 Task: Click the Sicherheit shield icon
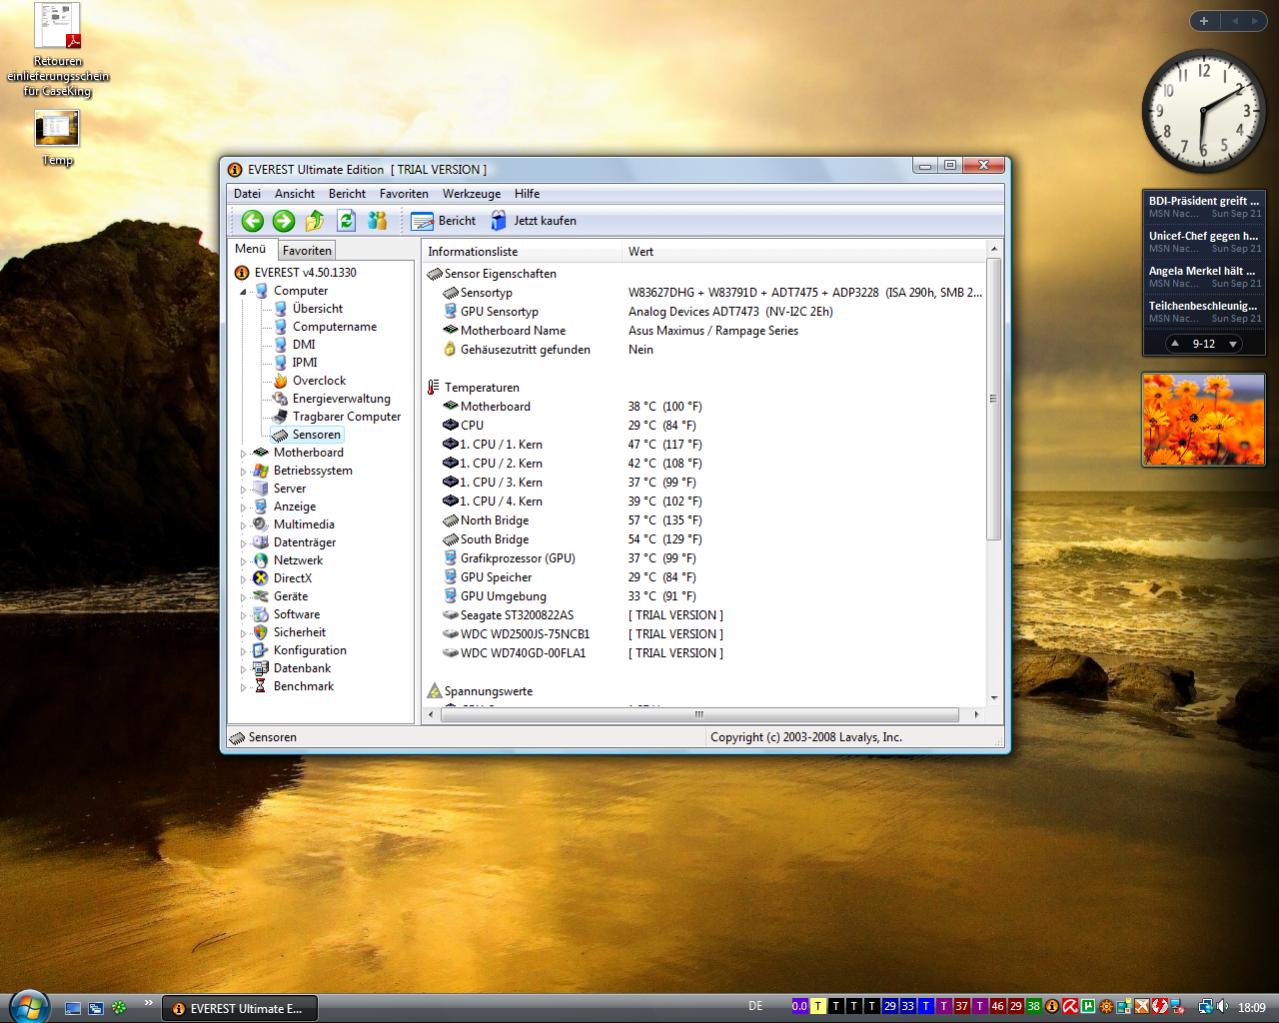tap(260, 633)
